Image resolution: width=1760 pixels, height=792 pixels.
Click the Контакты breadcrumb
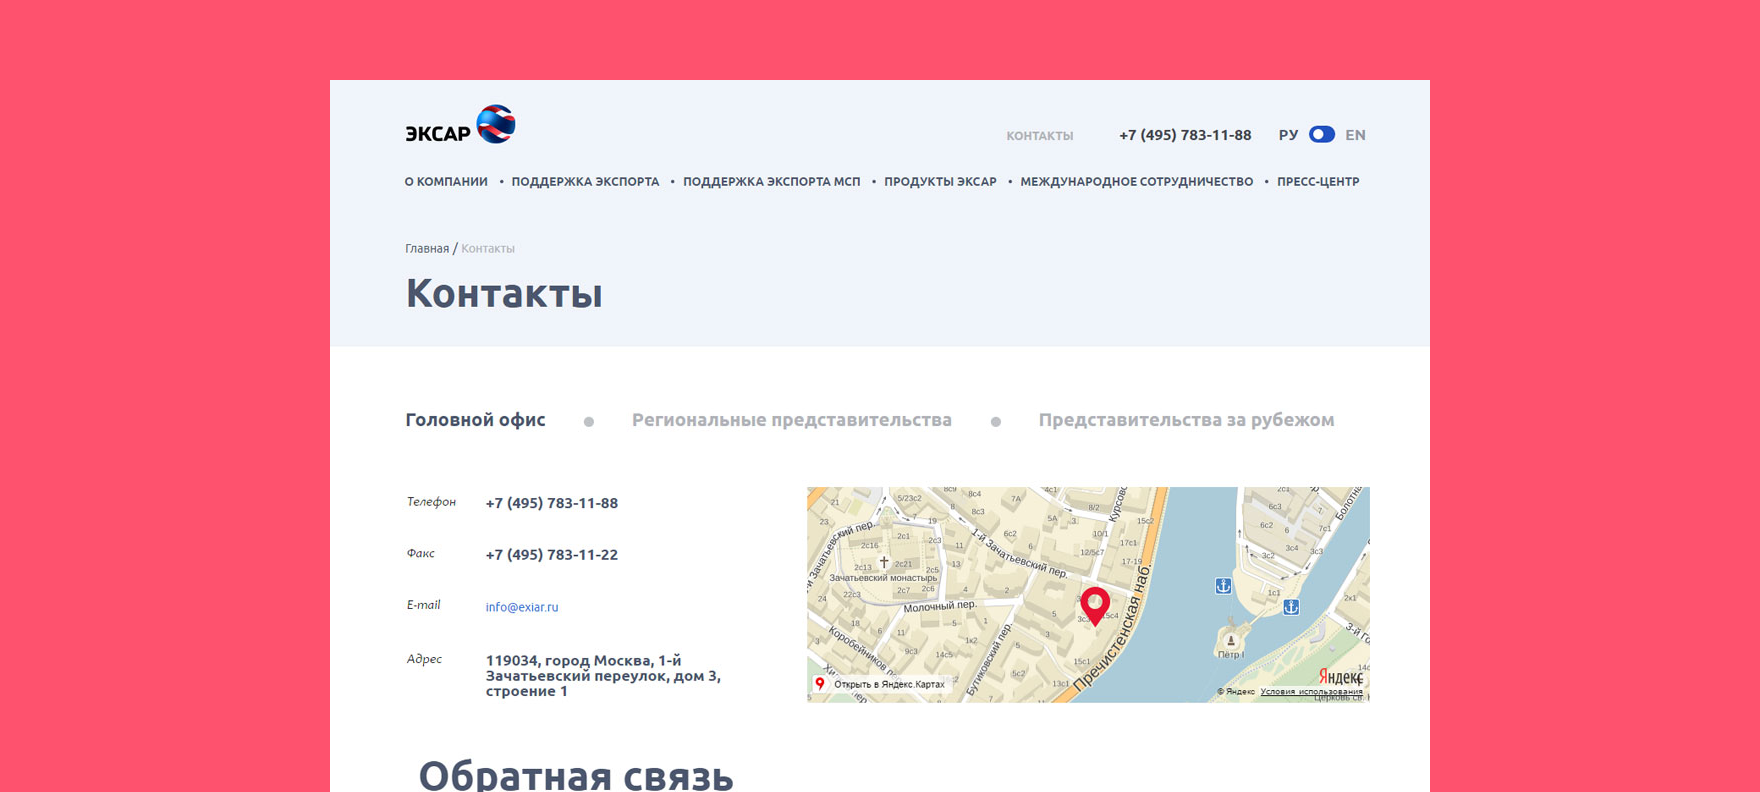tap(488, 248)
